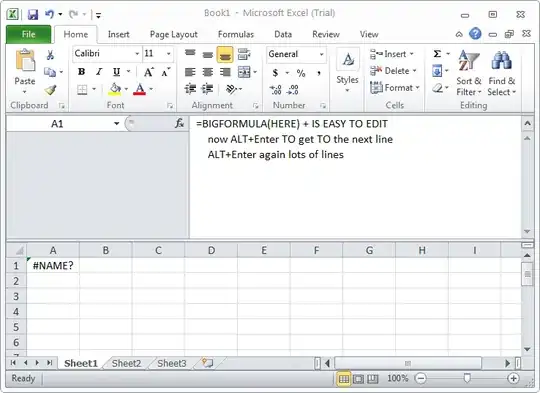Click the AutoSum sigma icon
Viewport: 540px width, 393px height.
(437, 54)
